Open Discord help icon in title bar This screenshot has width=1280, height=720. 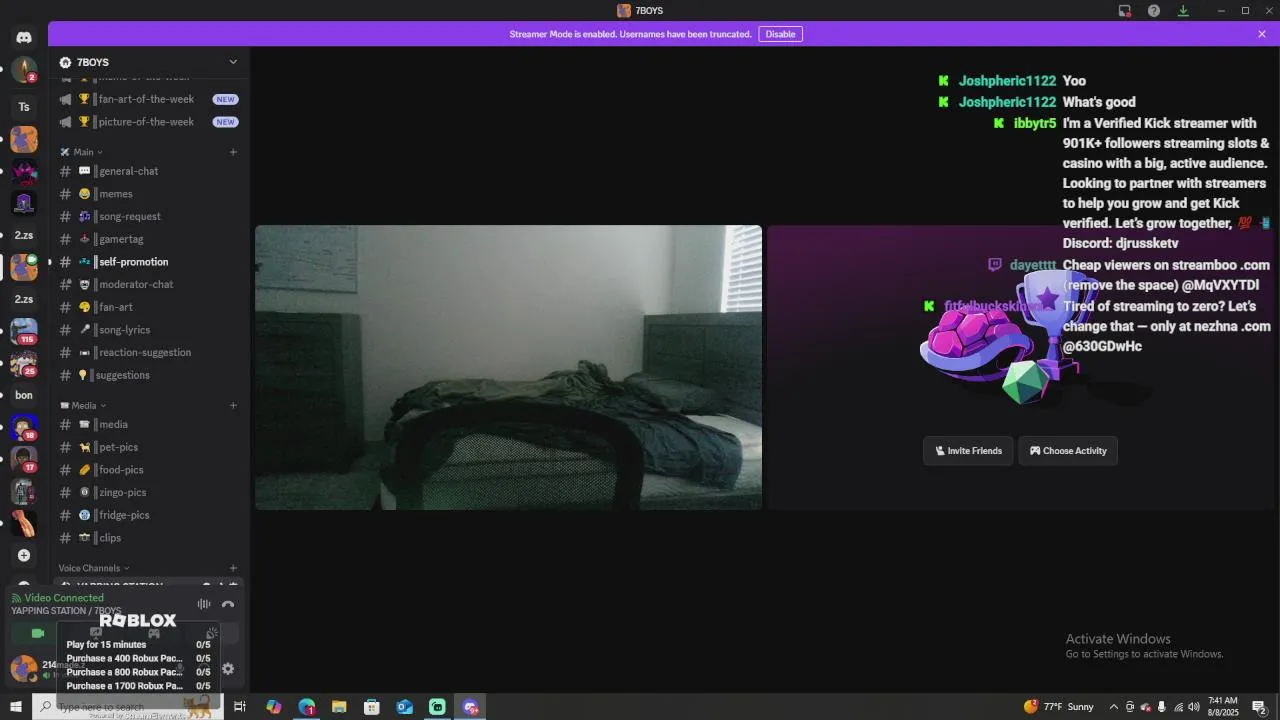(1154, 10)
